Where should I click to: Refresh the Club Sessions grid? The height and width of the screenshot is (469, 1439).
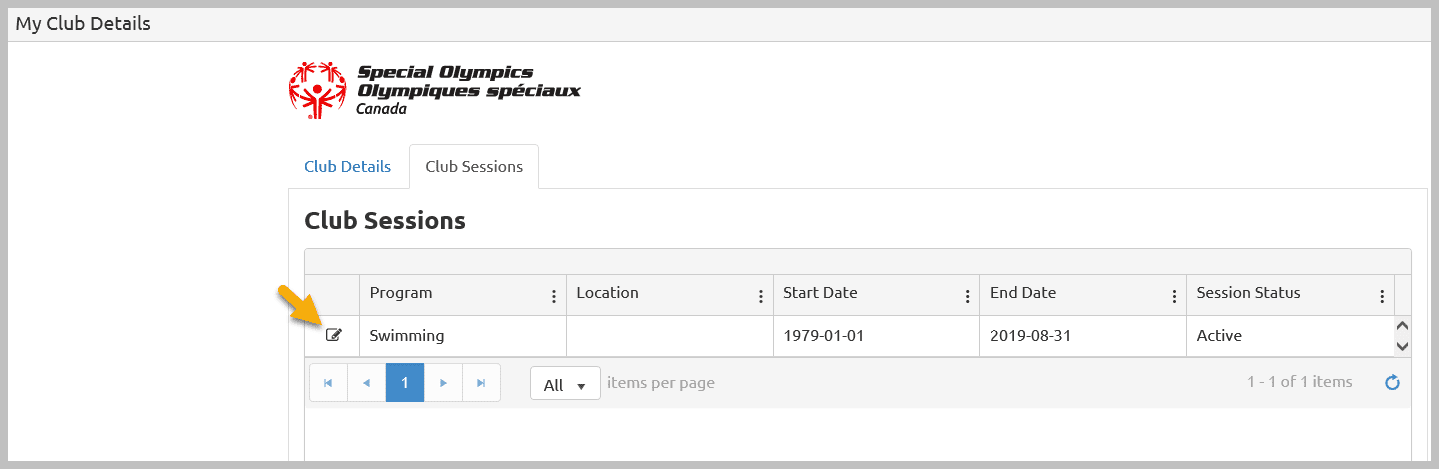1392,382
